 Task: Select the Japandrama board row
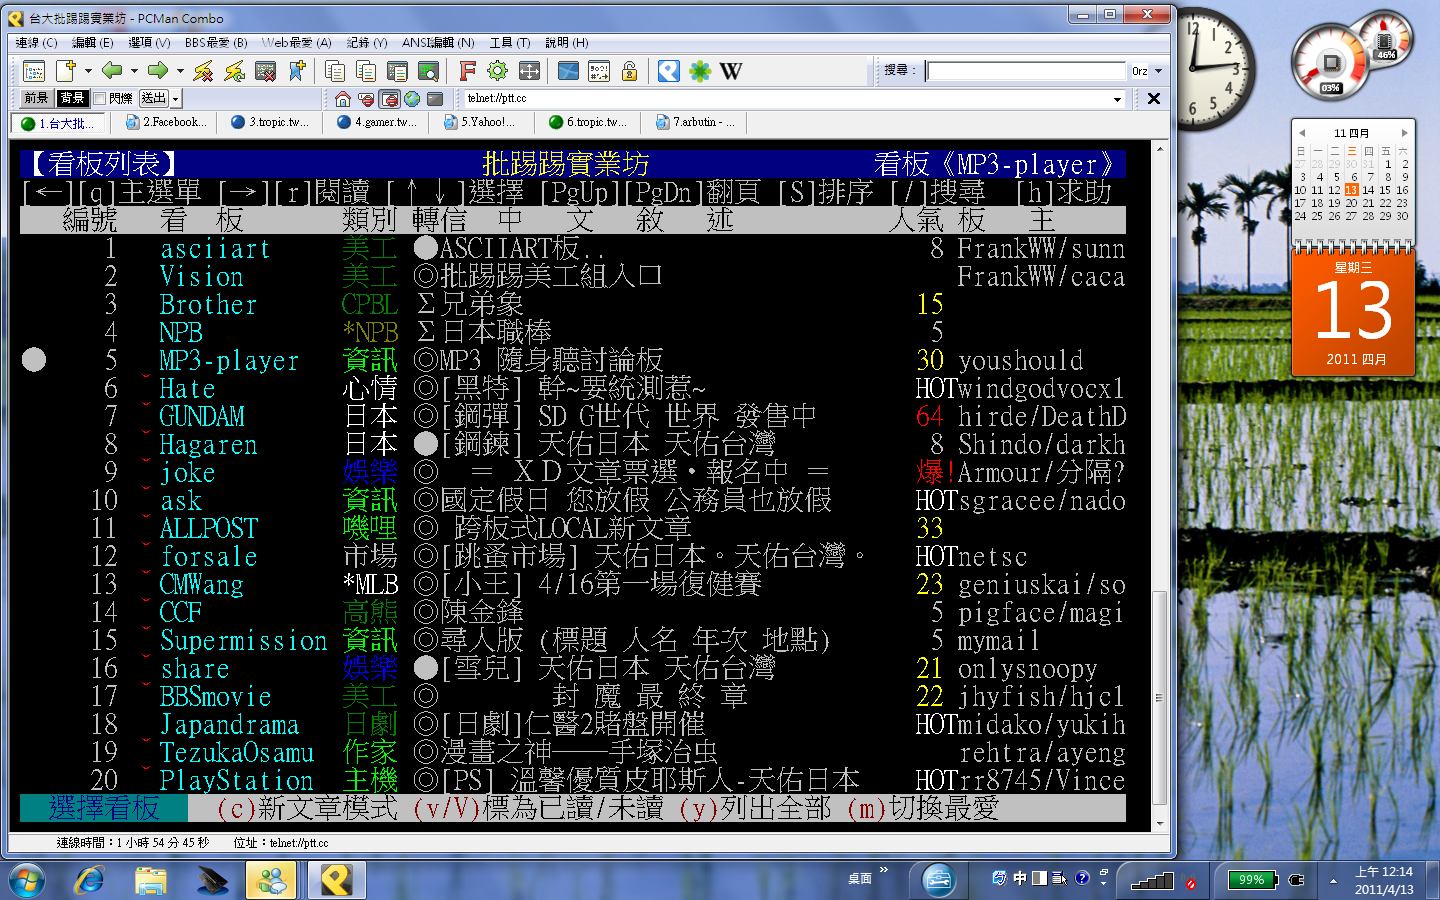[573, 724]
